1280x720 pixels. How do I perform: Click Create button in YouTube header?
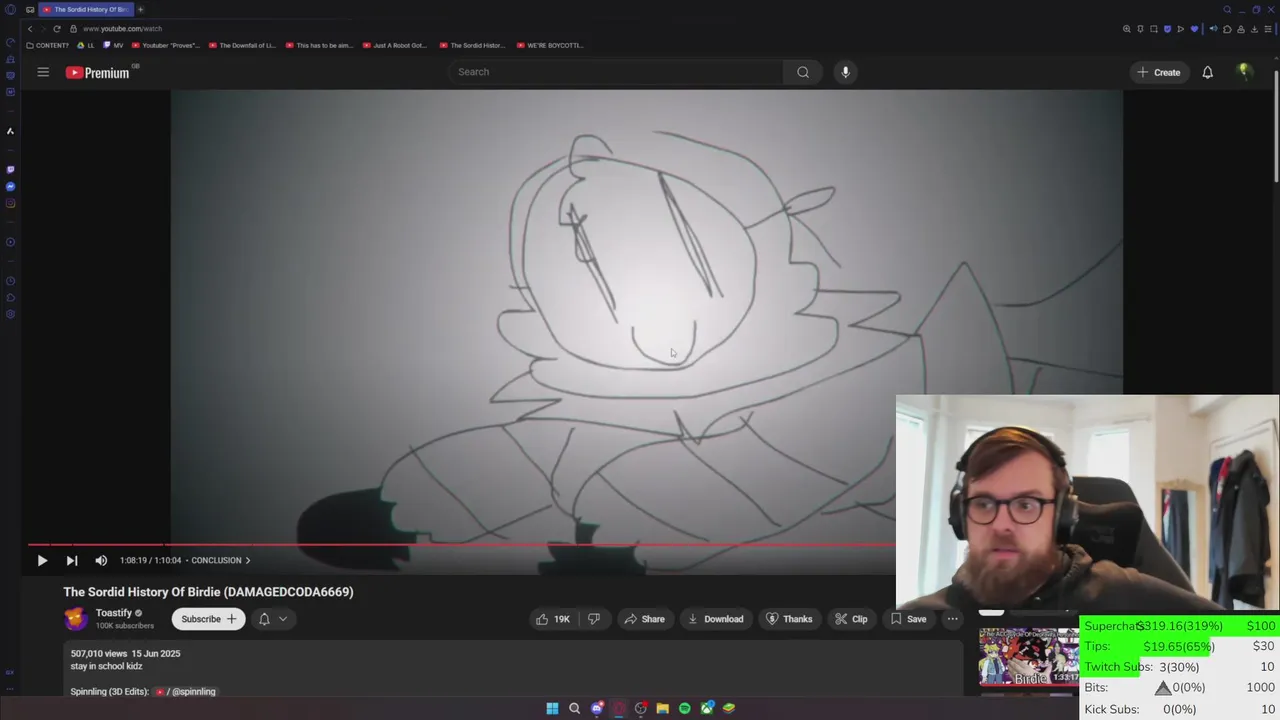(1158, 72)
